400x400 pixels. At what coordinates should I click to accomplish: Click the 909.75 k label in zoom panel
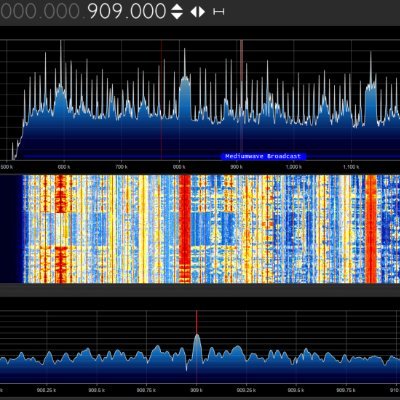pos(346,390)
